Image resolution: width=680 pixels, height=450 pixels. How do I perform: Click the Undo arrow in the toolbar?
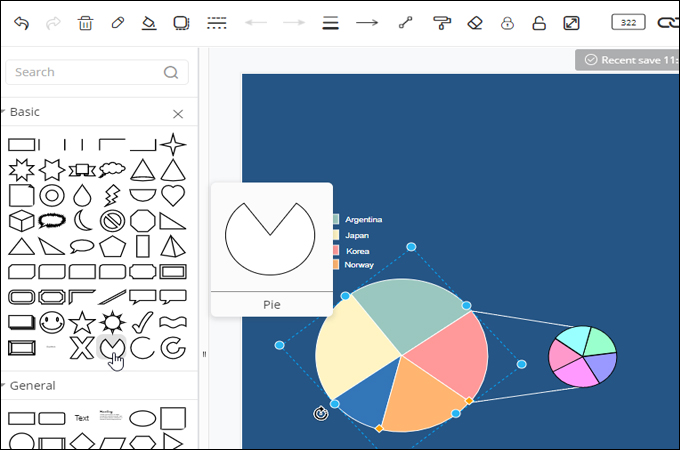coord(21,23)
